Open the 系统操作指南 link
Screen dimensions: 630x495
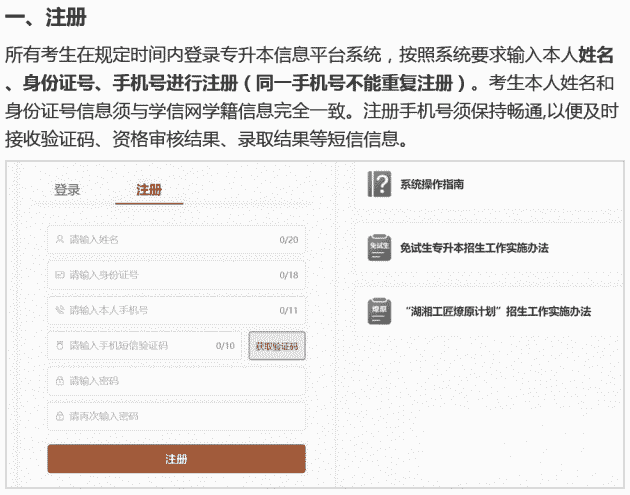[432, 185]
